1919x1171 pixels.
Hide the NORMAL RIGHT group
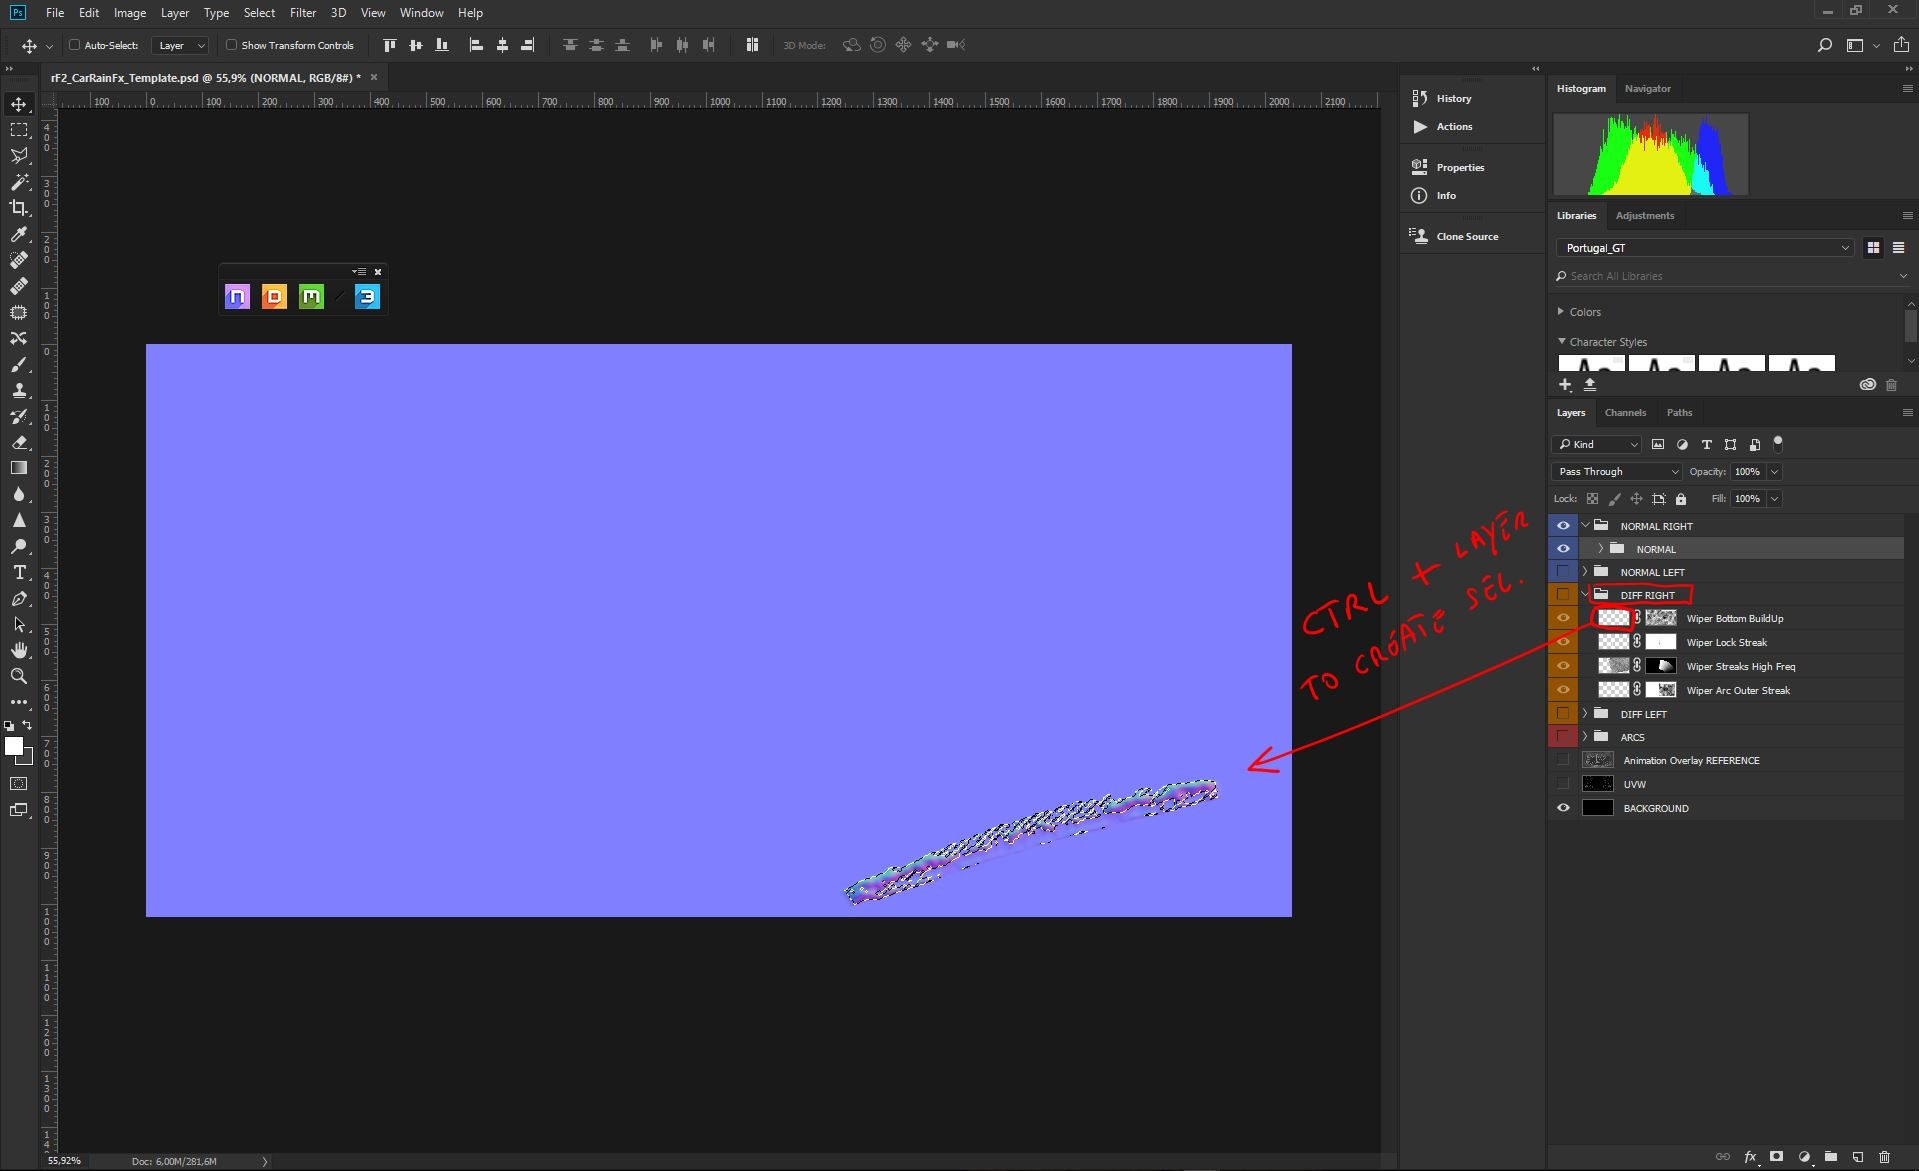[1563, 525]
